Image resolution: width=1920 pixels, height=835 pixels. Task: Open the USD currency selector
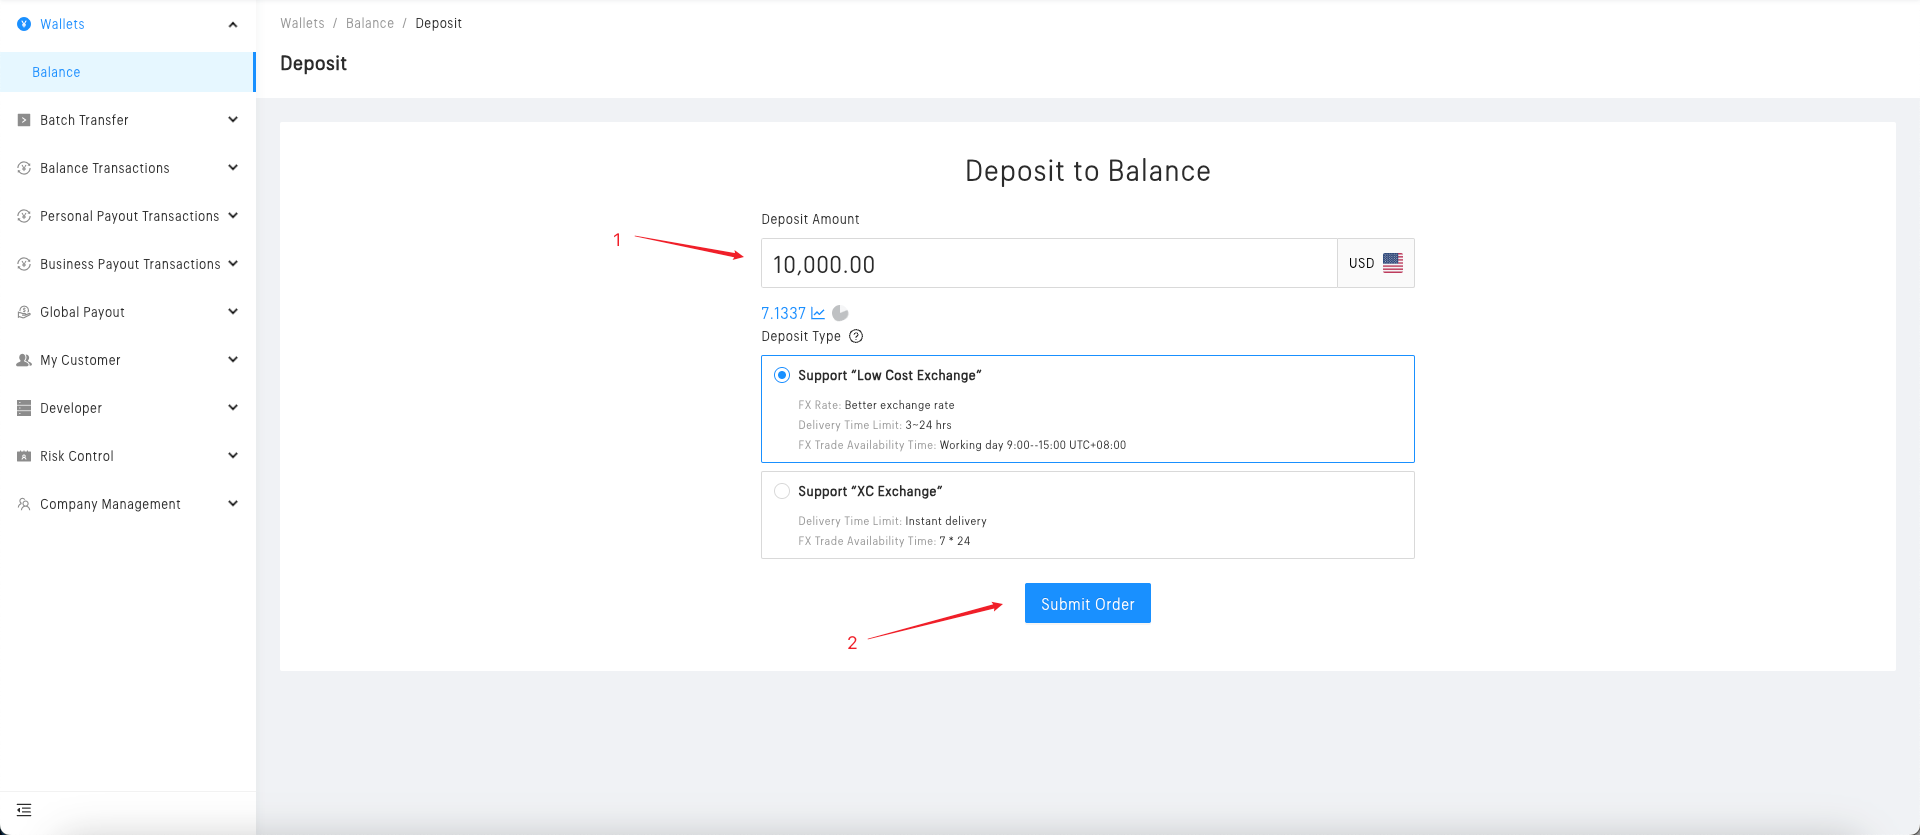1375,263
